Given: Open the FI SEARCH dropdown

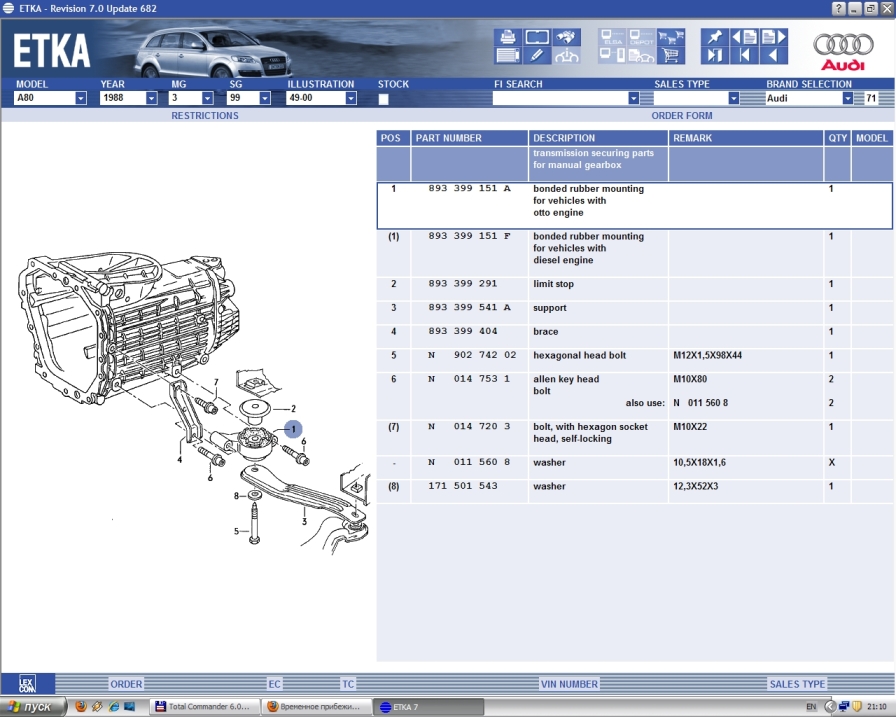Looking at the screenshot, I should tap(633, 98).
